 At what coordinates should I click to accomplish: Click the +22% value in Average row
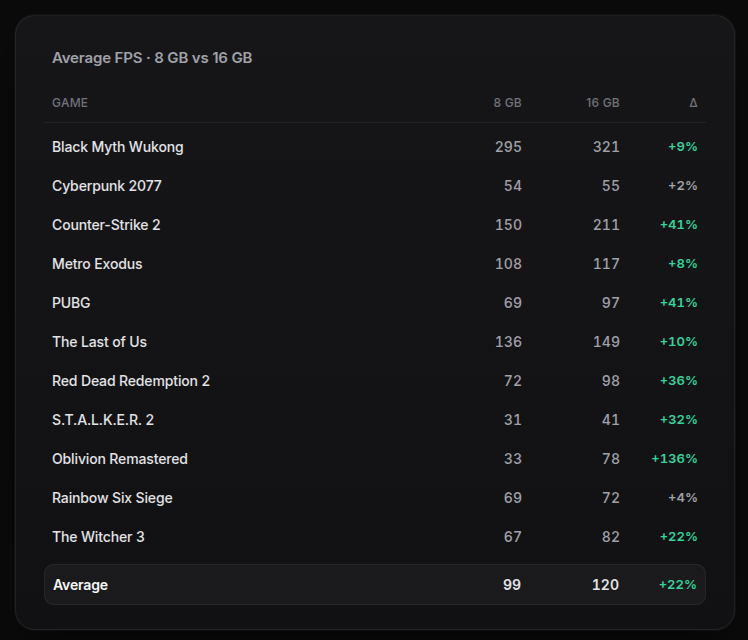pos(677,585)
